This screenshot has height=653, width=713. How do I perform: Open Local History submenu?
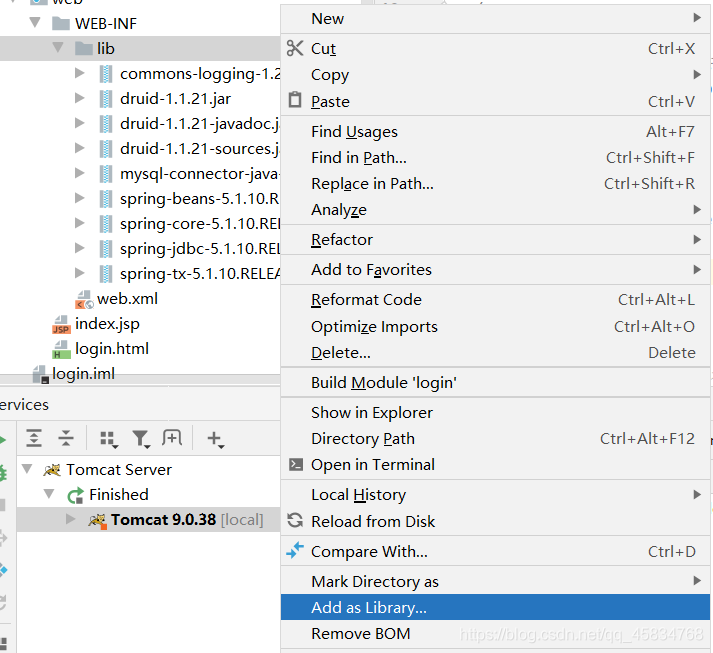tap(495, 494)
